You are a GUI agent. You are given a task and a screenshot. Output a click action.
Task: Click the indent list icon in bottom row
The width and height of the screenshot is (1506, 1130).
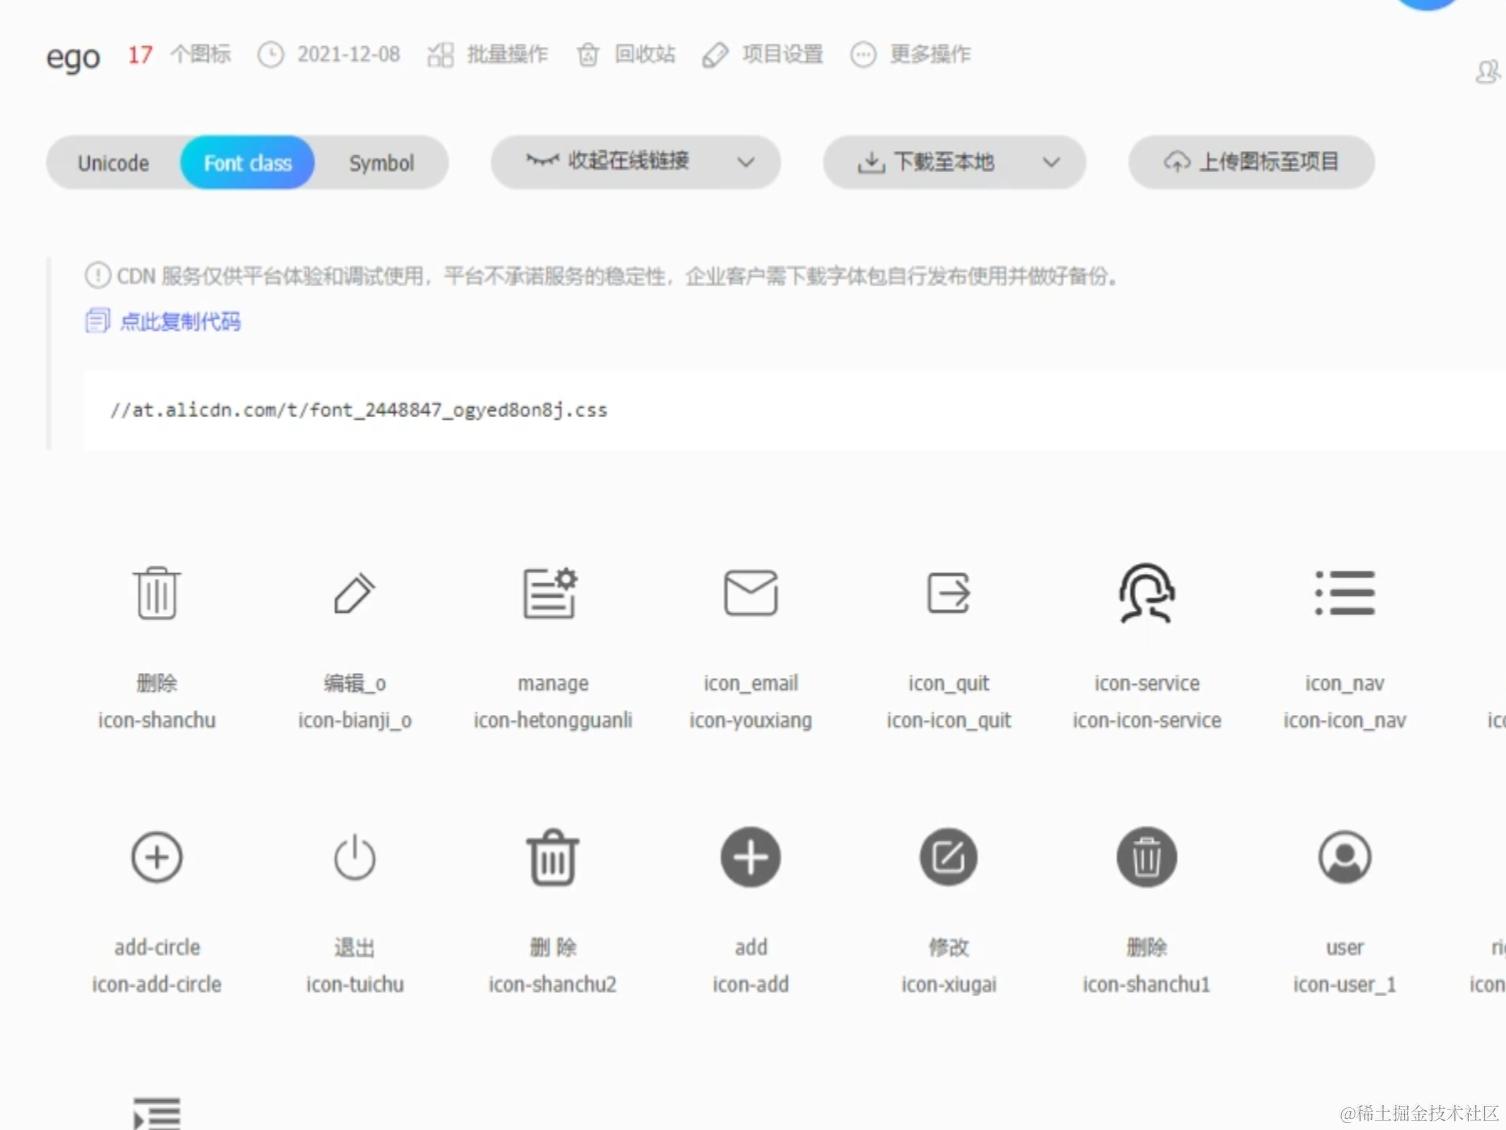tap(157, 1113)
